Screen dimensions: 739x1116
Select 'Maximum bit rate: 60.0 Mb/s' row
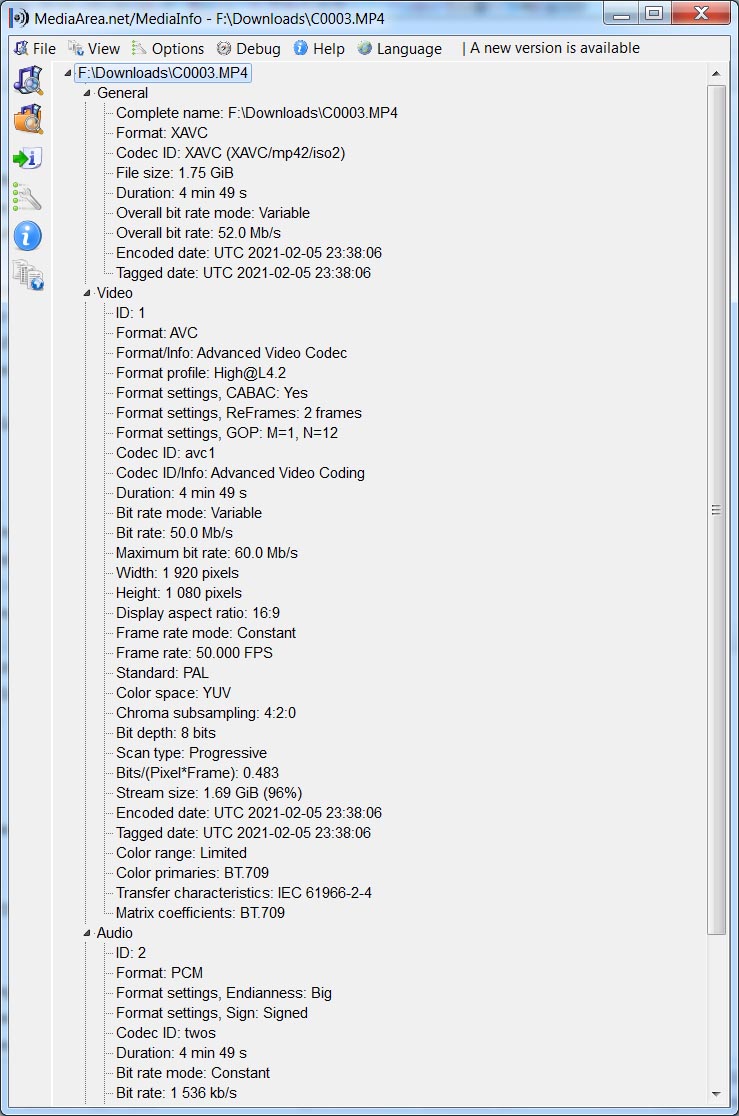pos(206,553)
